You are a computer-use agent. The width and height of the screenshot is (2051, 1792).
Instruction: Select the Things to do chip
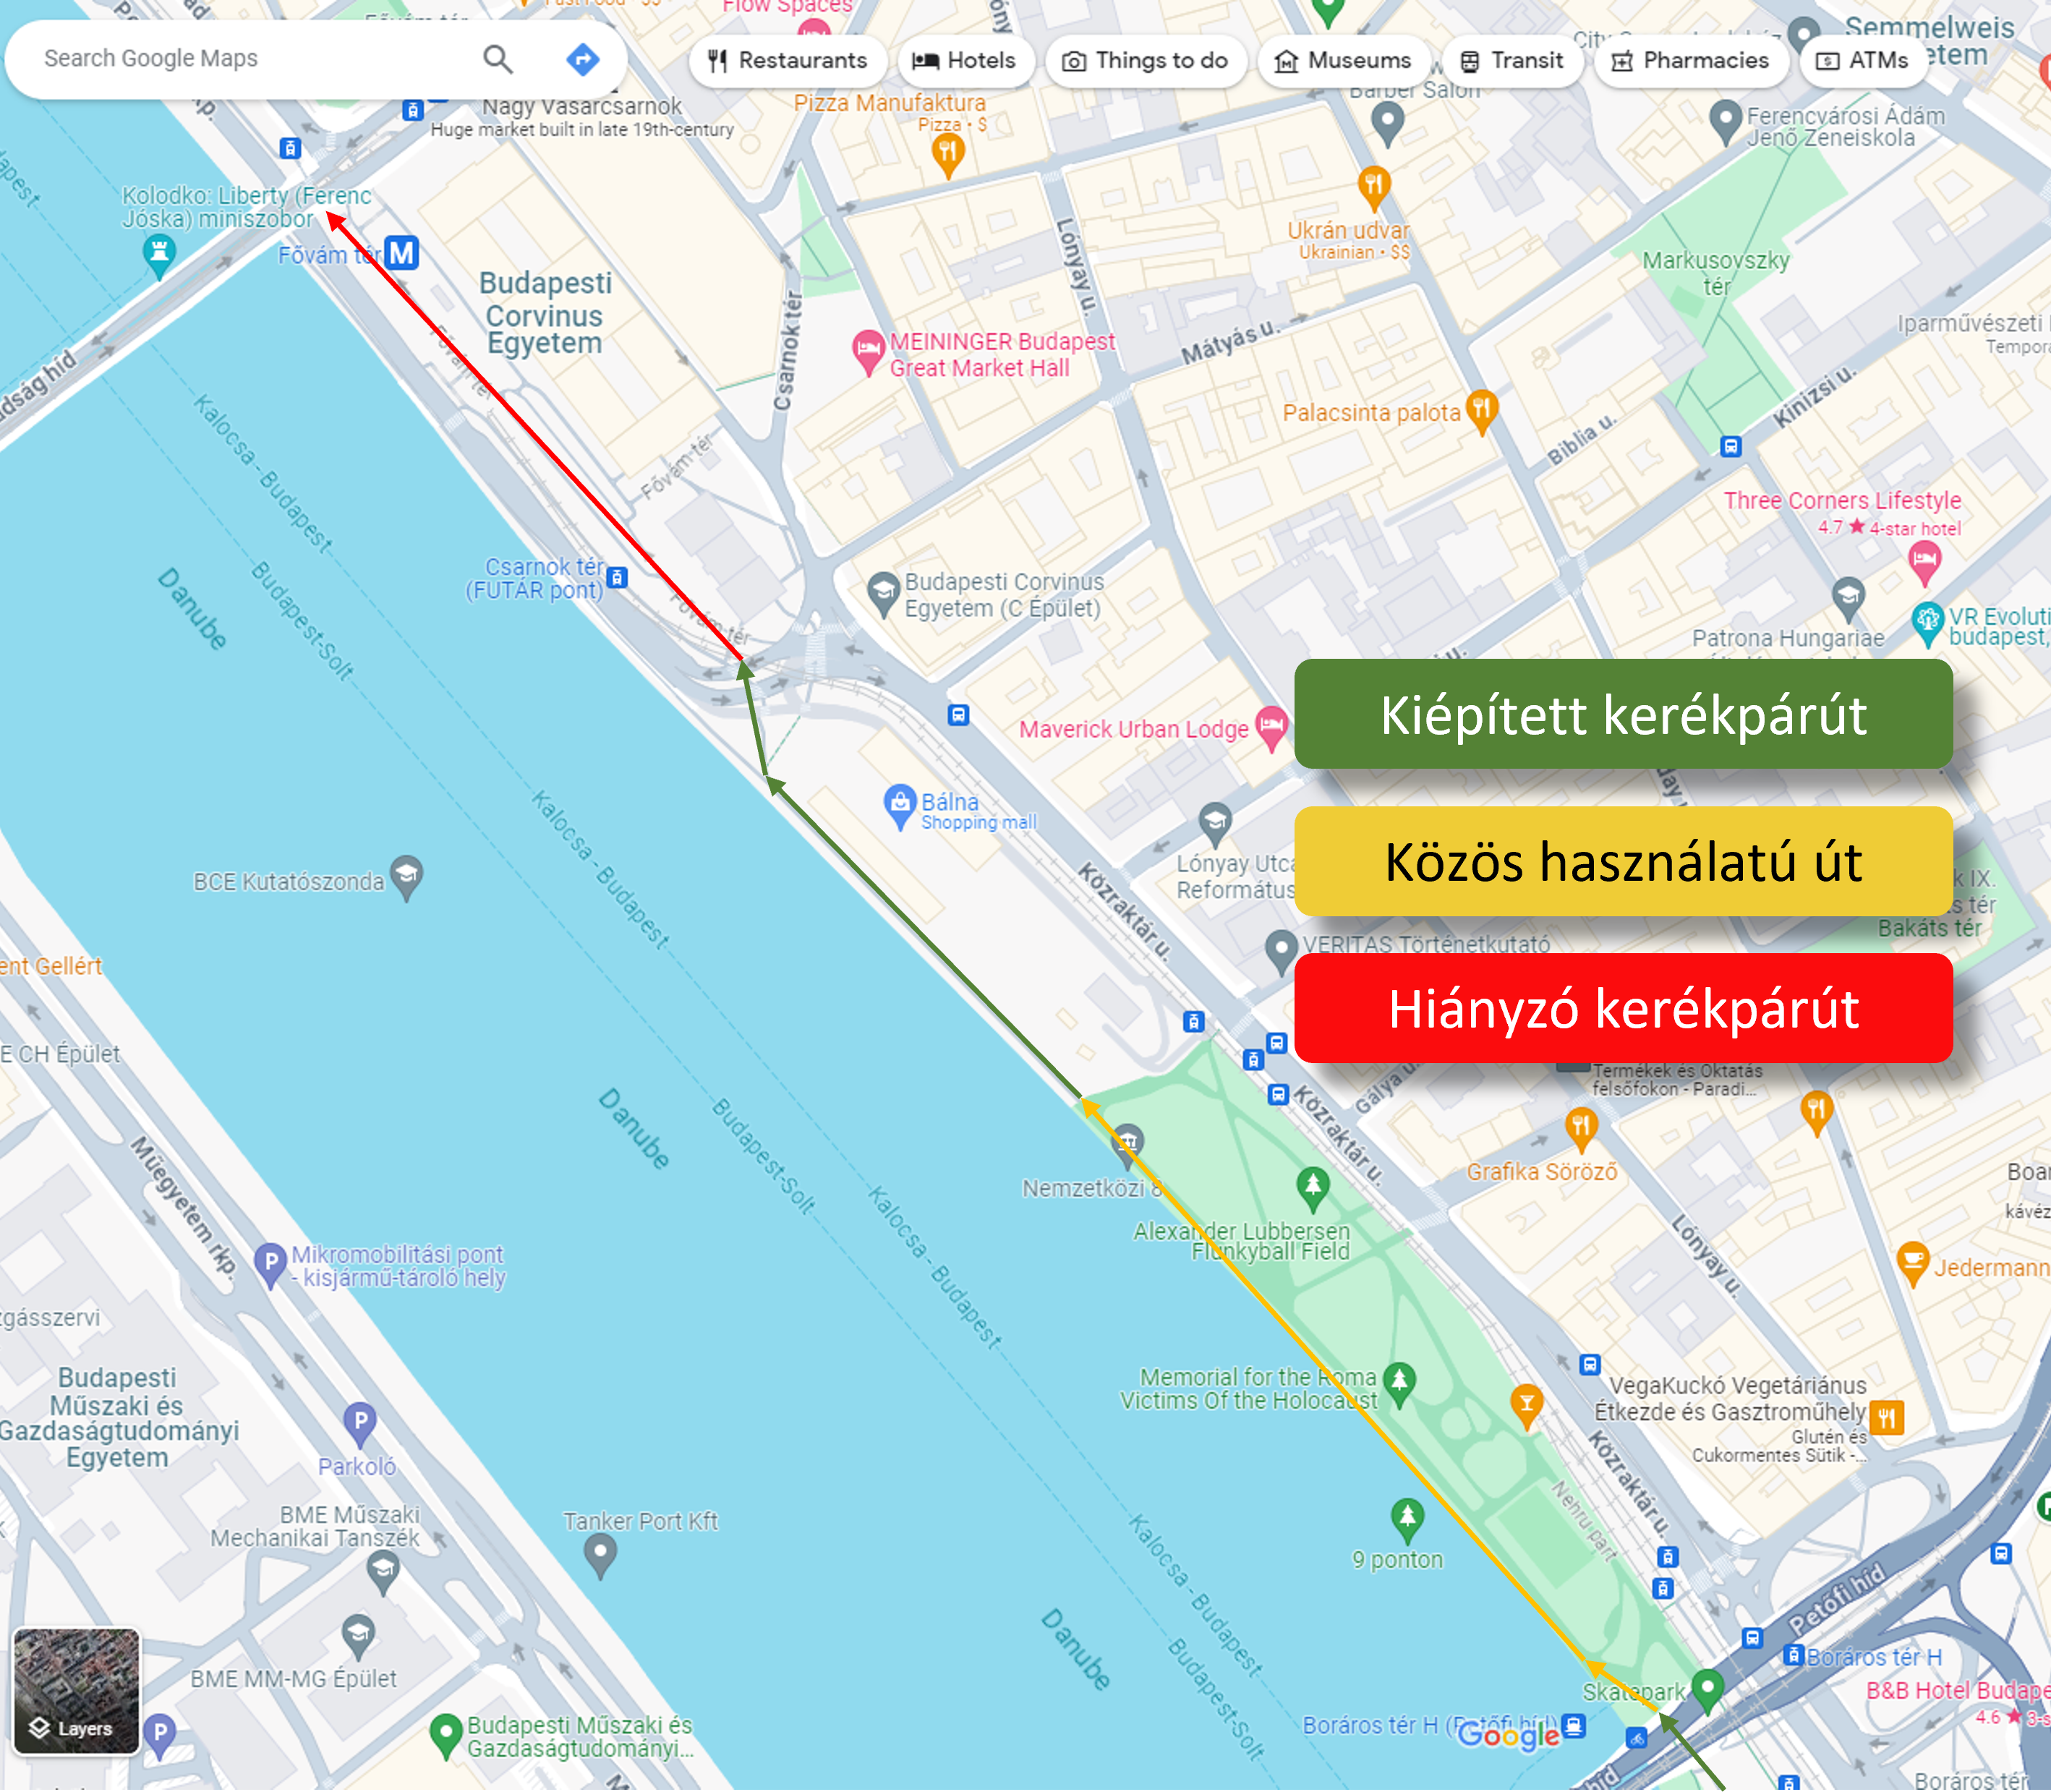(x=1146, y=61)
